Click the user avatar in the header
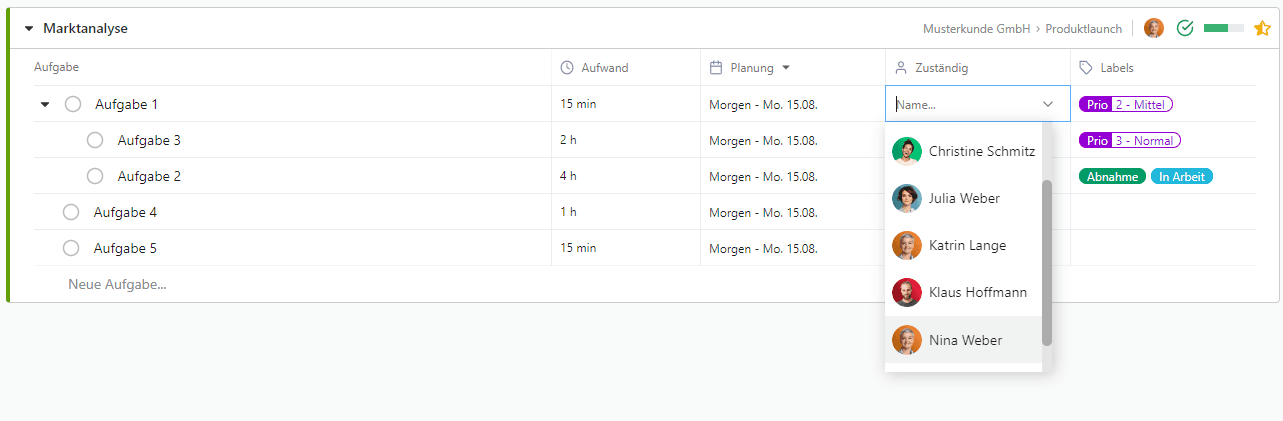Viewport: 1283px width, 421px height. tap(1154, 28)
